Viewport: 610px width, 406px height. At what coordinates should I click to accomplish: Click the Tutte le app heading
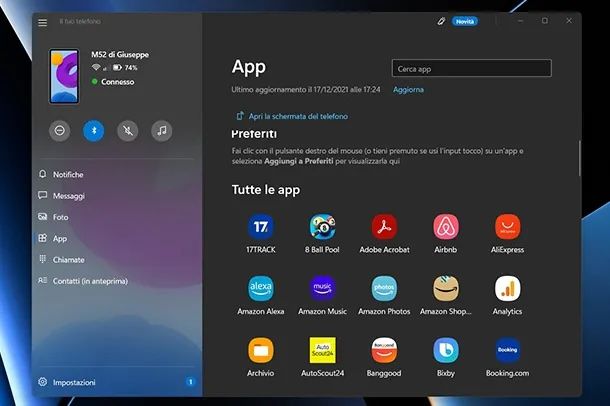(266, 190)
